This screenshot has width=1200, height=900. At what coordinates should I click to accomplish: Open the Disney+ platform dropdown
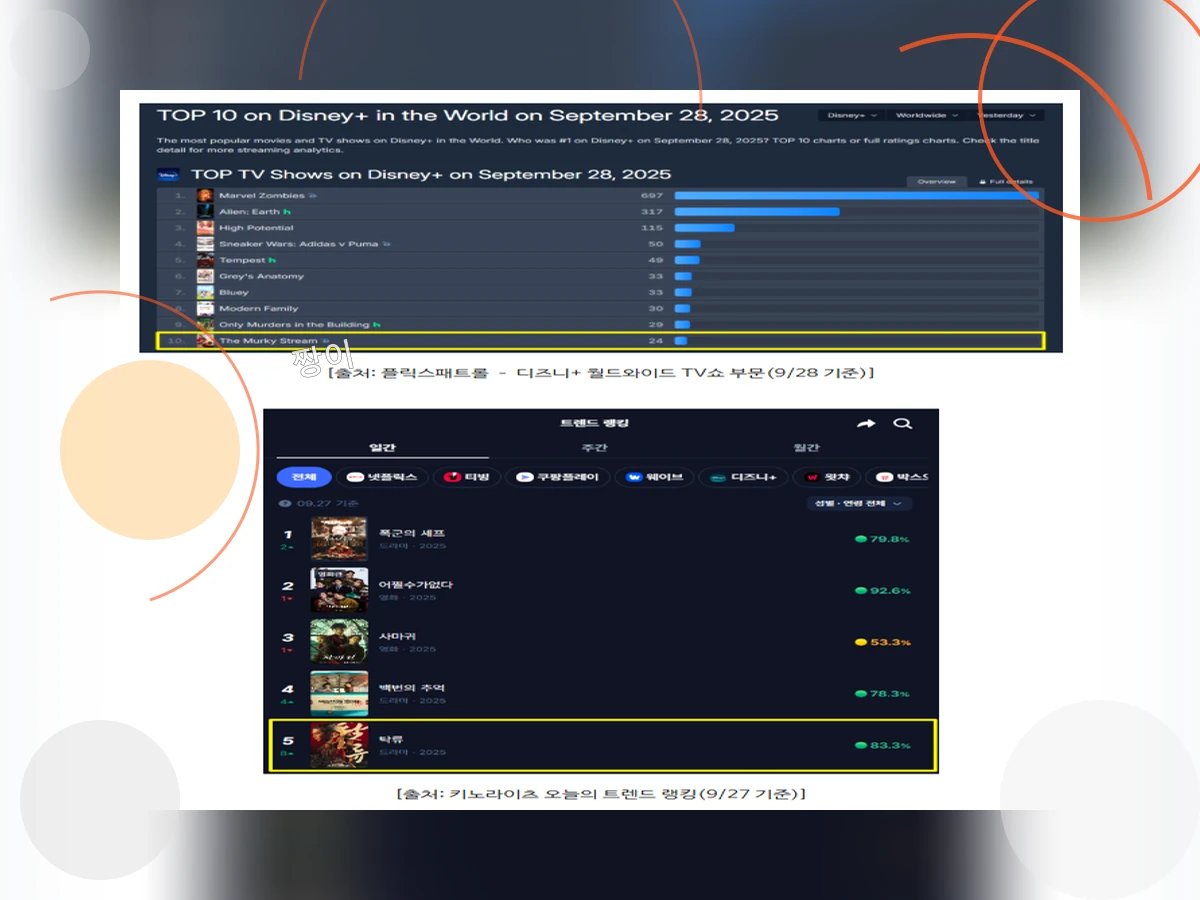click(852, 115)
